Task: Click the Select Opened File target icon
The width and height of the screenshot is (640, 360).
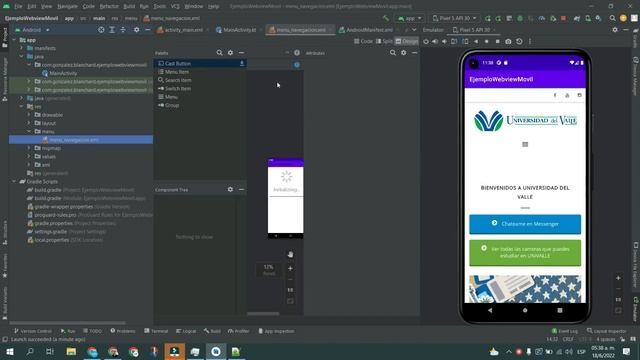Action: point(101,30)
